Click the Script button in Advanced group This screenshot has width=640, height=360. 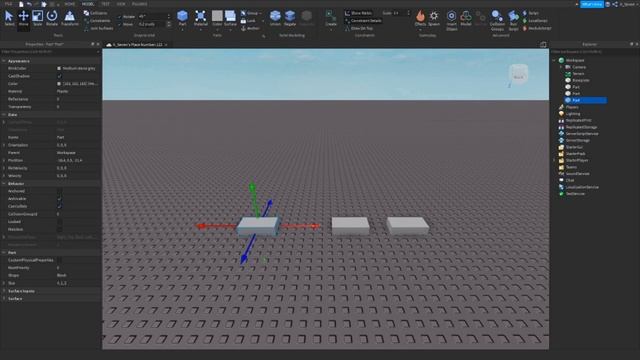(531, 13)
